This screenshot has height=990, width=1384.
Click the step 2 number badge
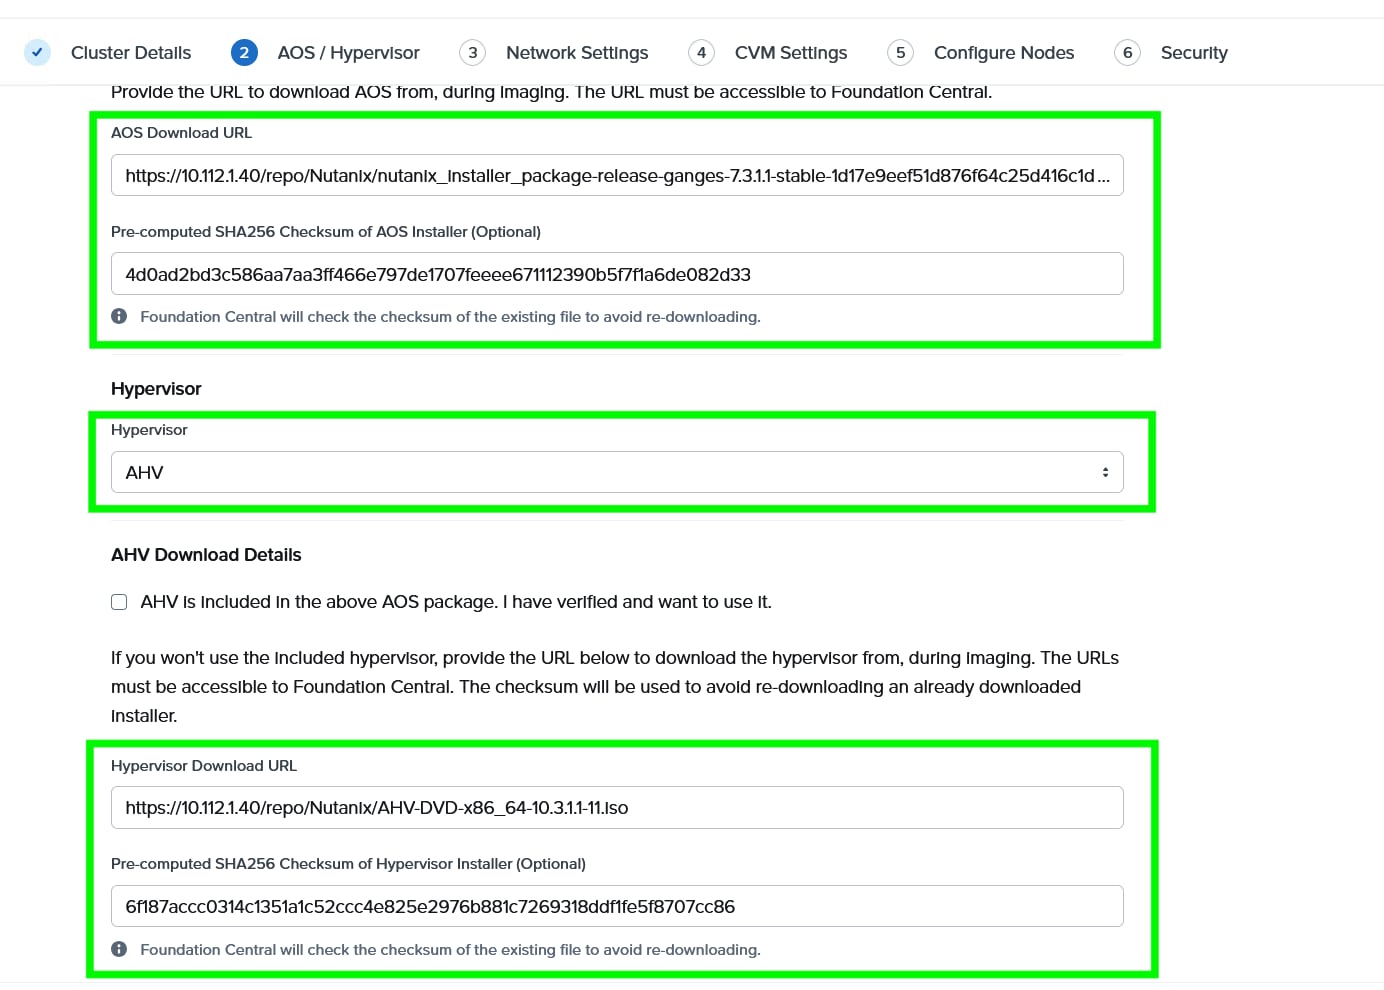244,52
